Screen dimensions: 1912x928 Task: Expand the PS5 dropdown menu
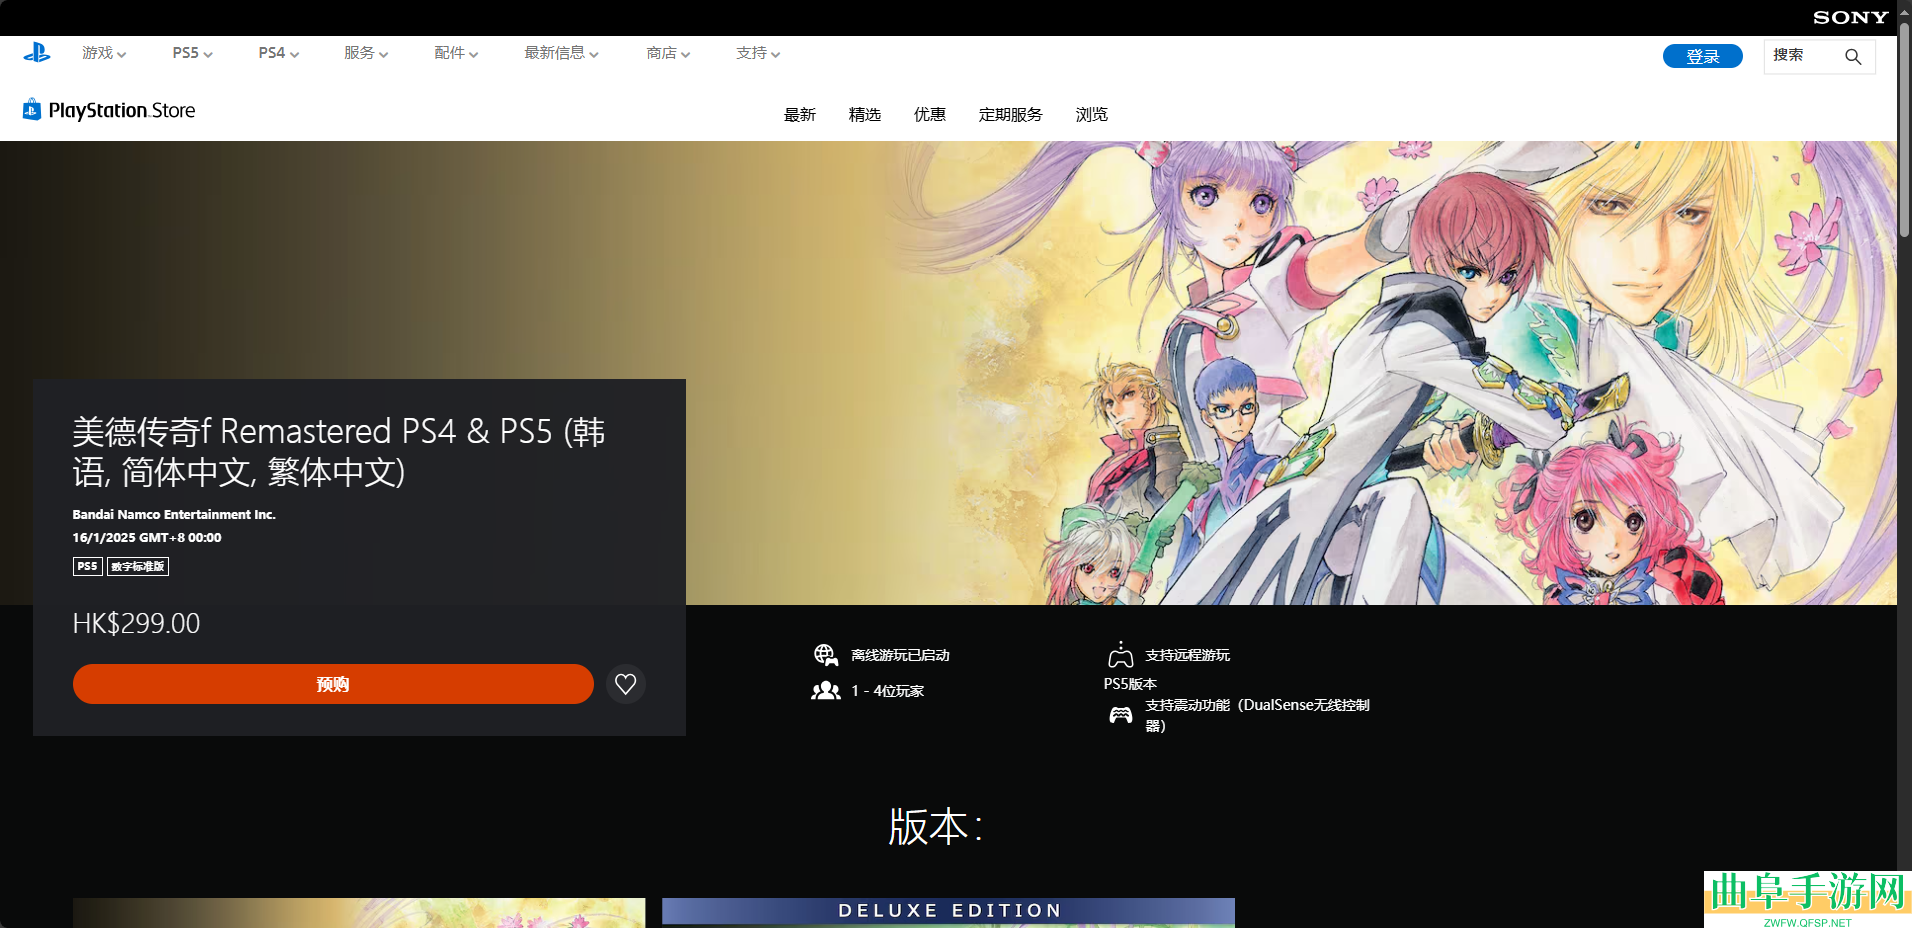(192, 53)
